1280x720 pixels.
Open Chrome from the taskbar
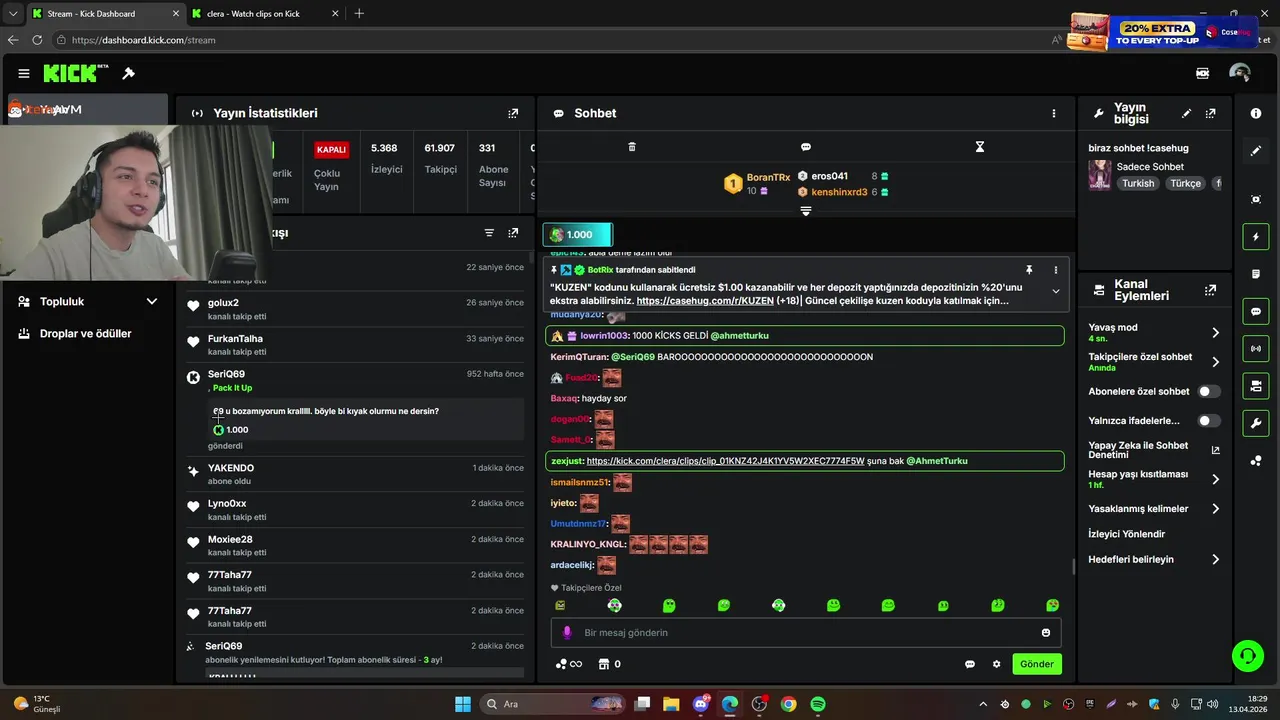(789, 704)
